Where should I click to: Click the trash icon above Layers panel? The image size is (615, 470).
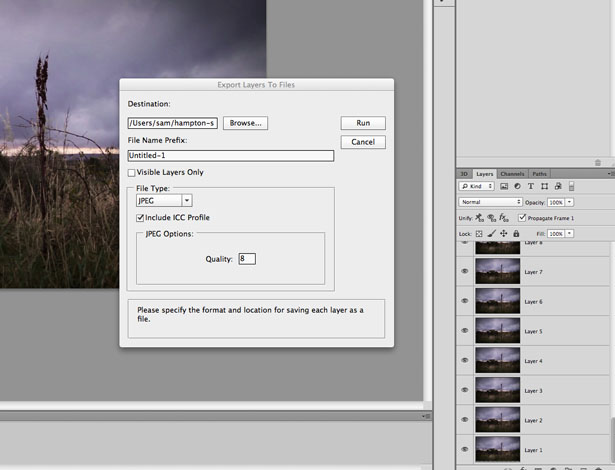pyautogui.click(x=598, y=162)
